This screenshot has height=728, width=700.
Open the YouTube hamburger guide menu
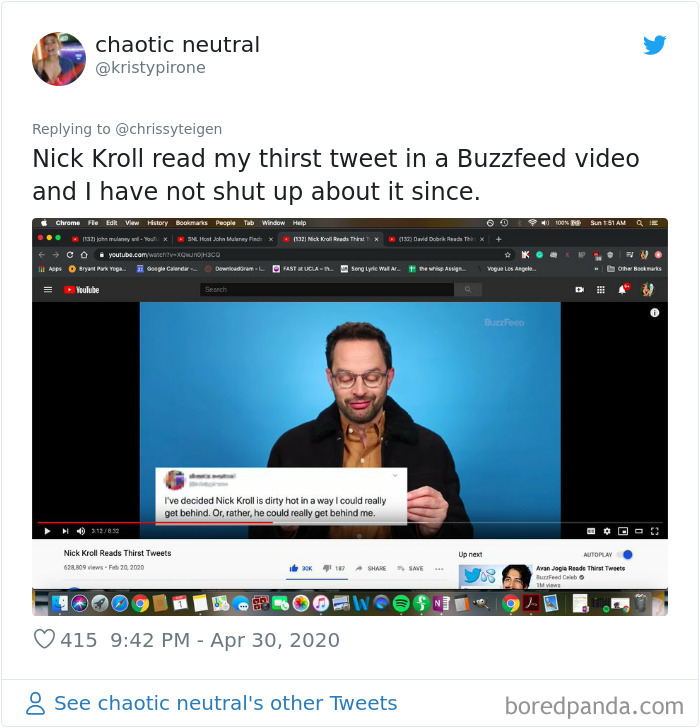pos(48,290)
